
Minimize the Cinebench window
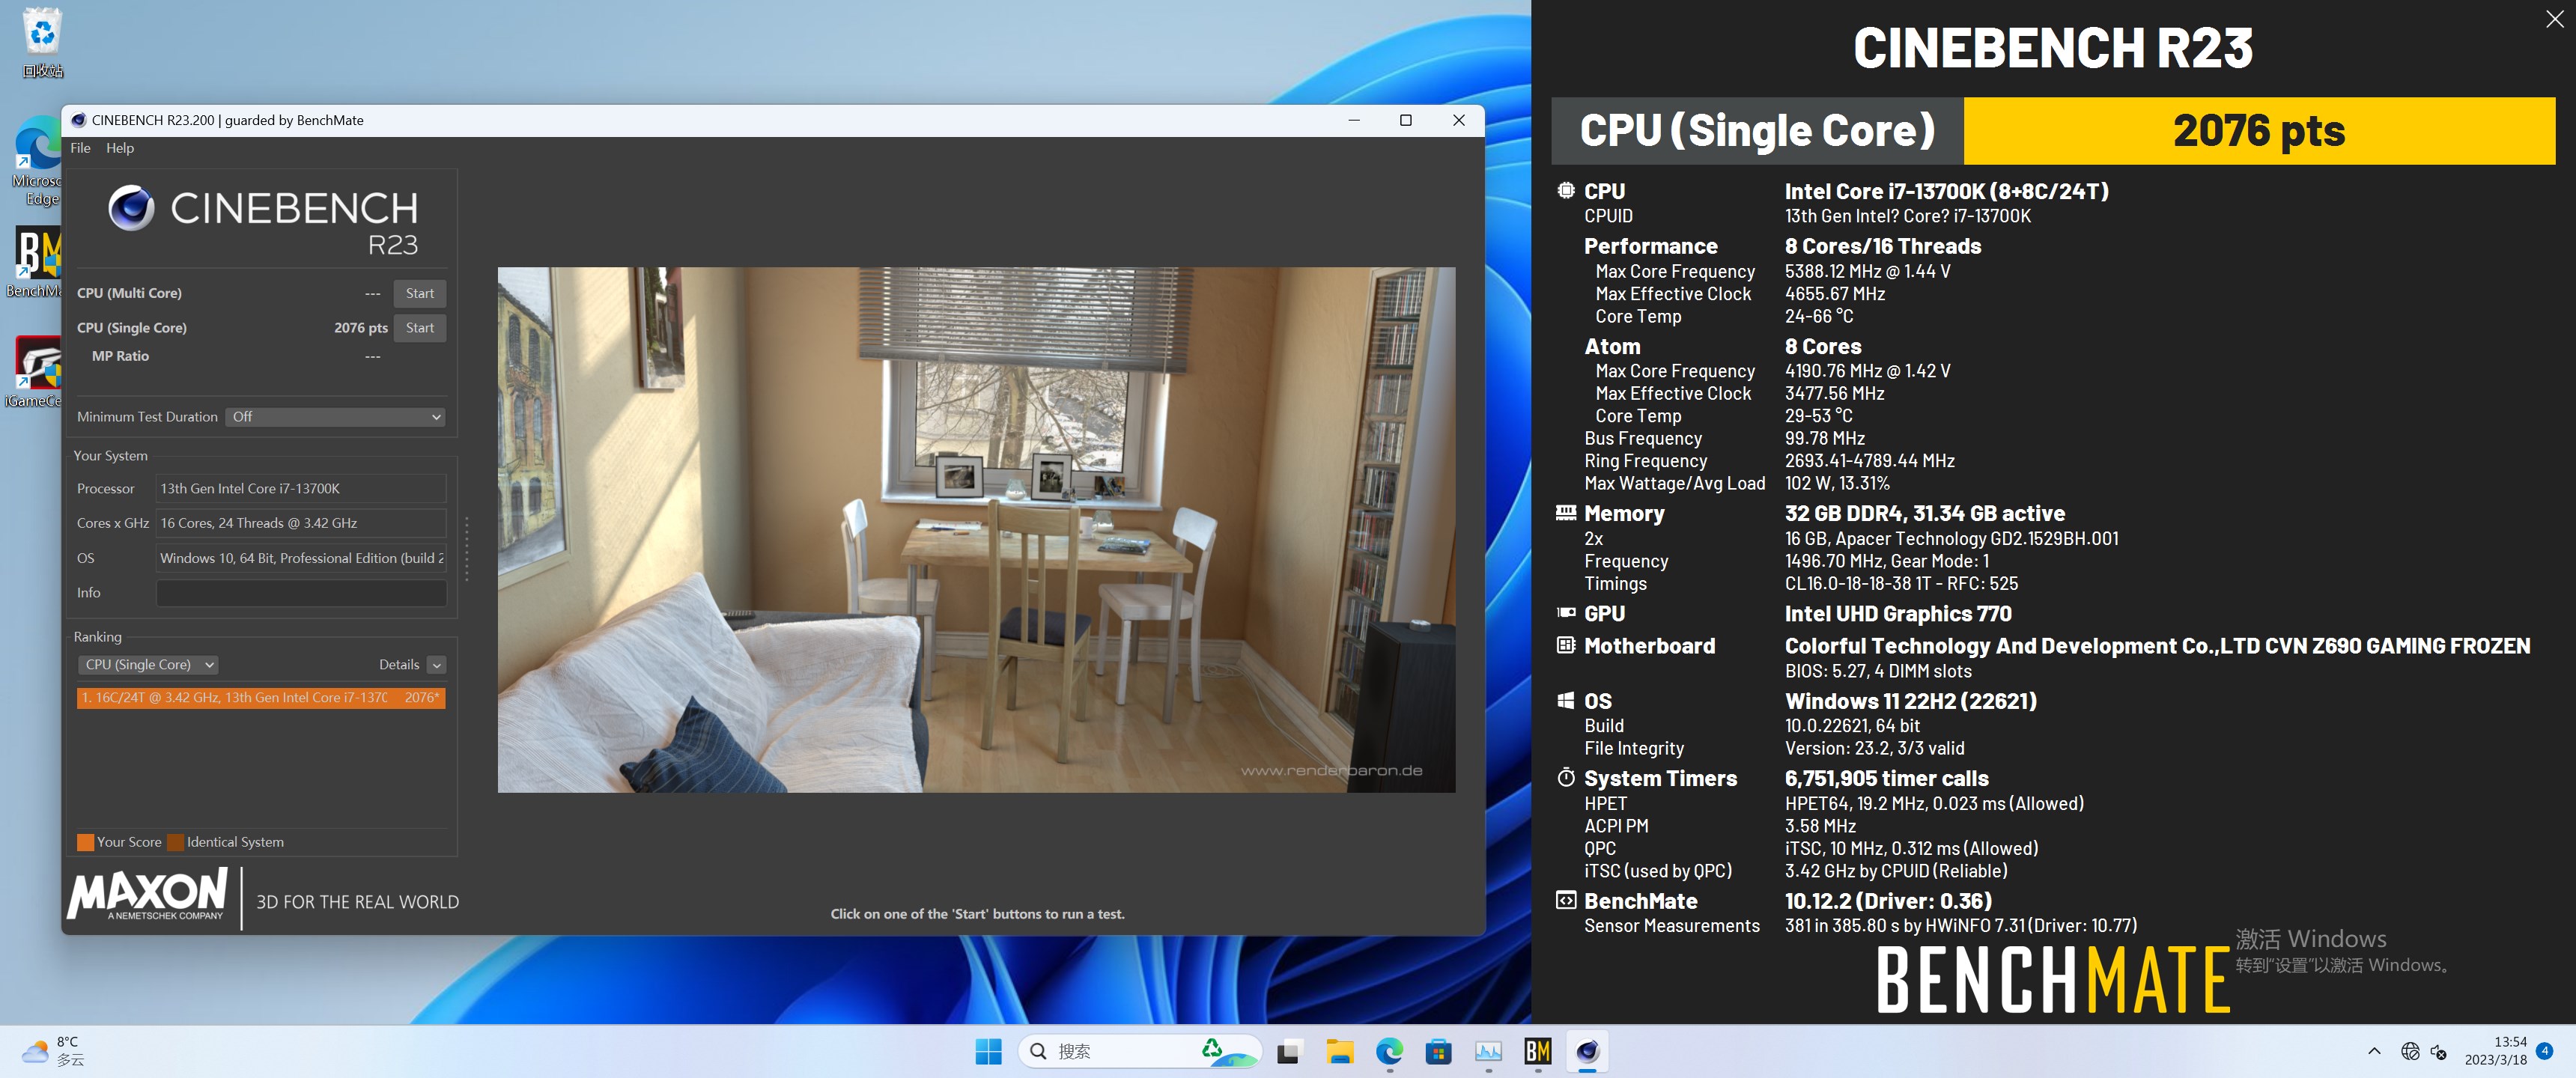click(1354, 120)
